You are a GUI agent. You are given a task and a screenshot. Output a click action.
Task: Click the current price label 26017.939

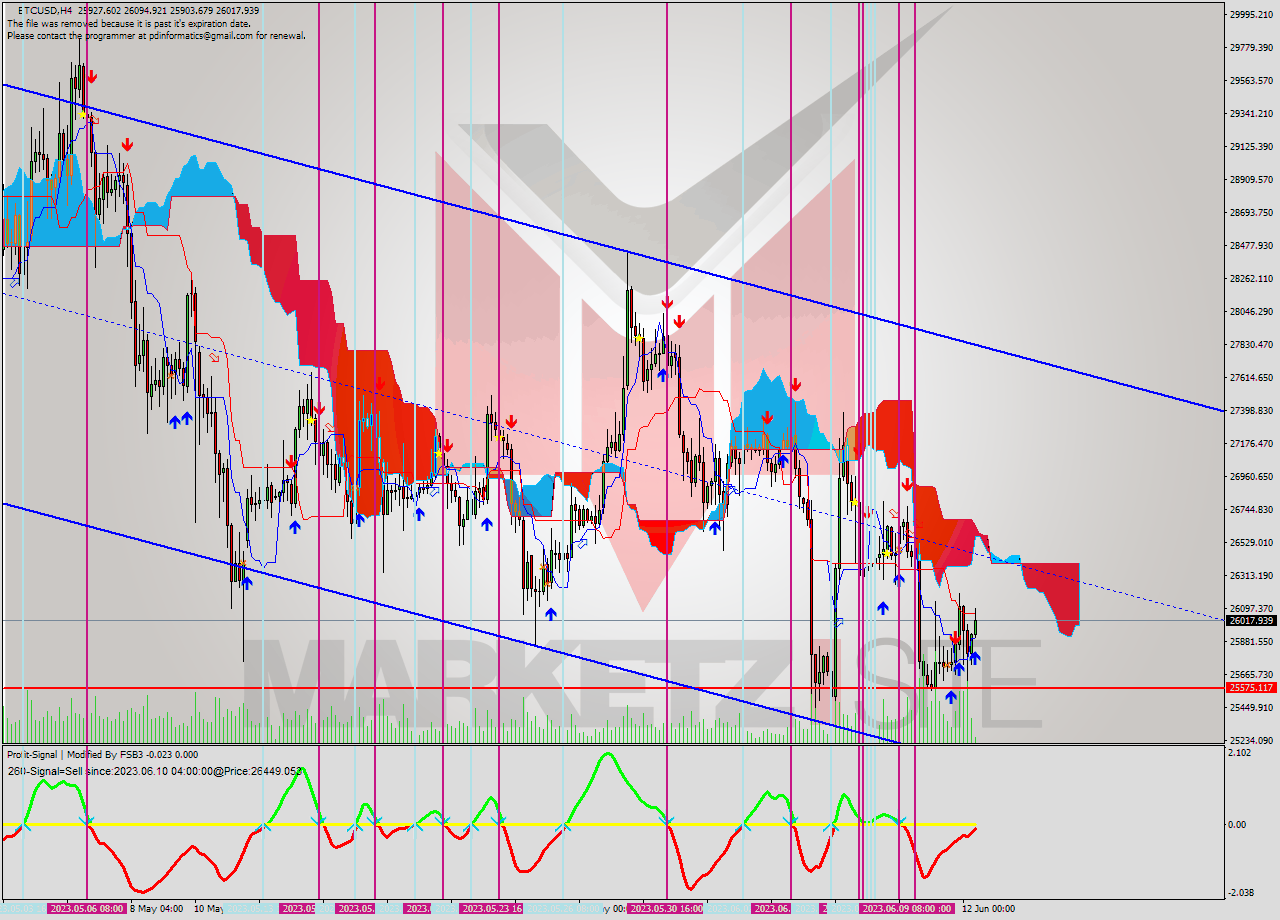(x=1252, y=620)
